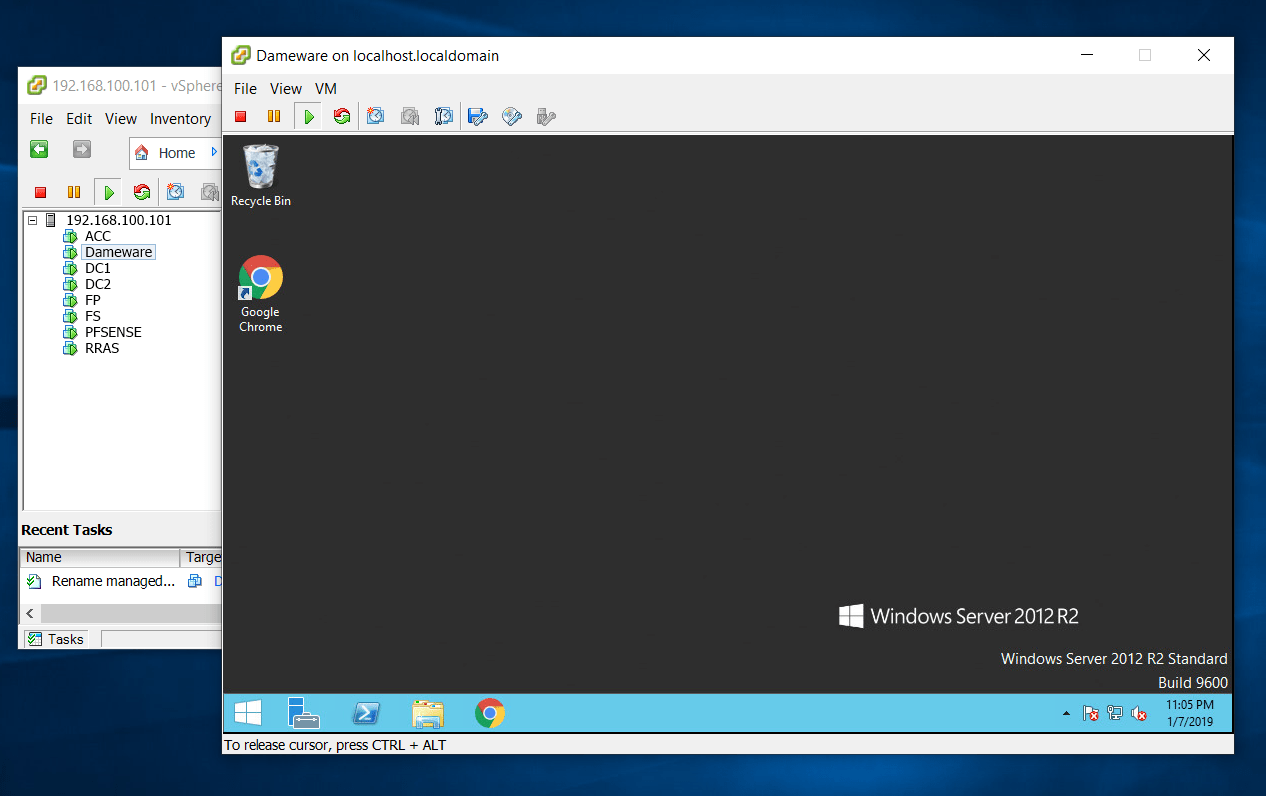The width and height of the screenshot is (1266, 796).
Task: Select the ACC virtual machine
Action: pyautogui.click(x=98, y=236)
